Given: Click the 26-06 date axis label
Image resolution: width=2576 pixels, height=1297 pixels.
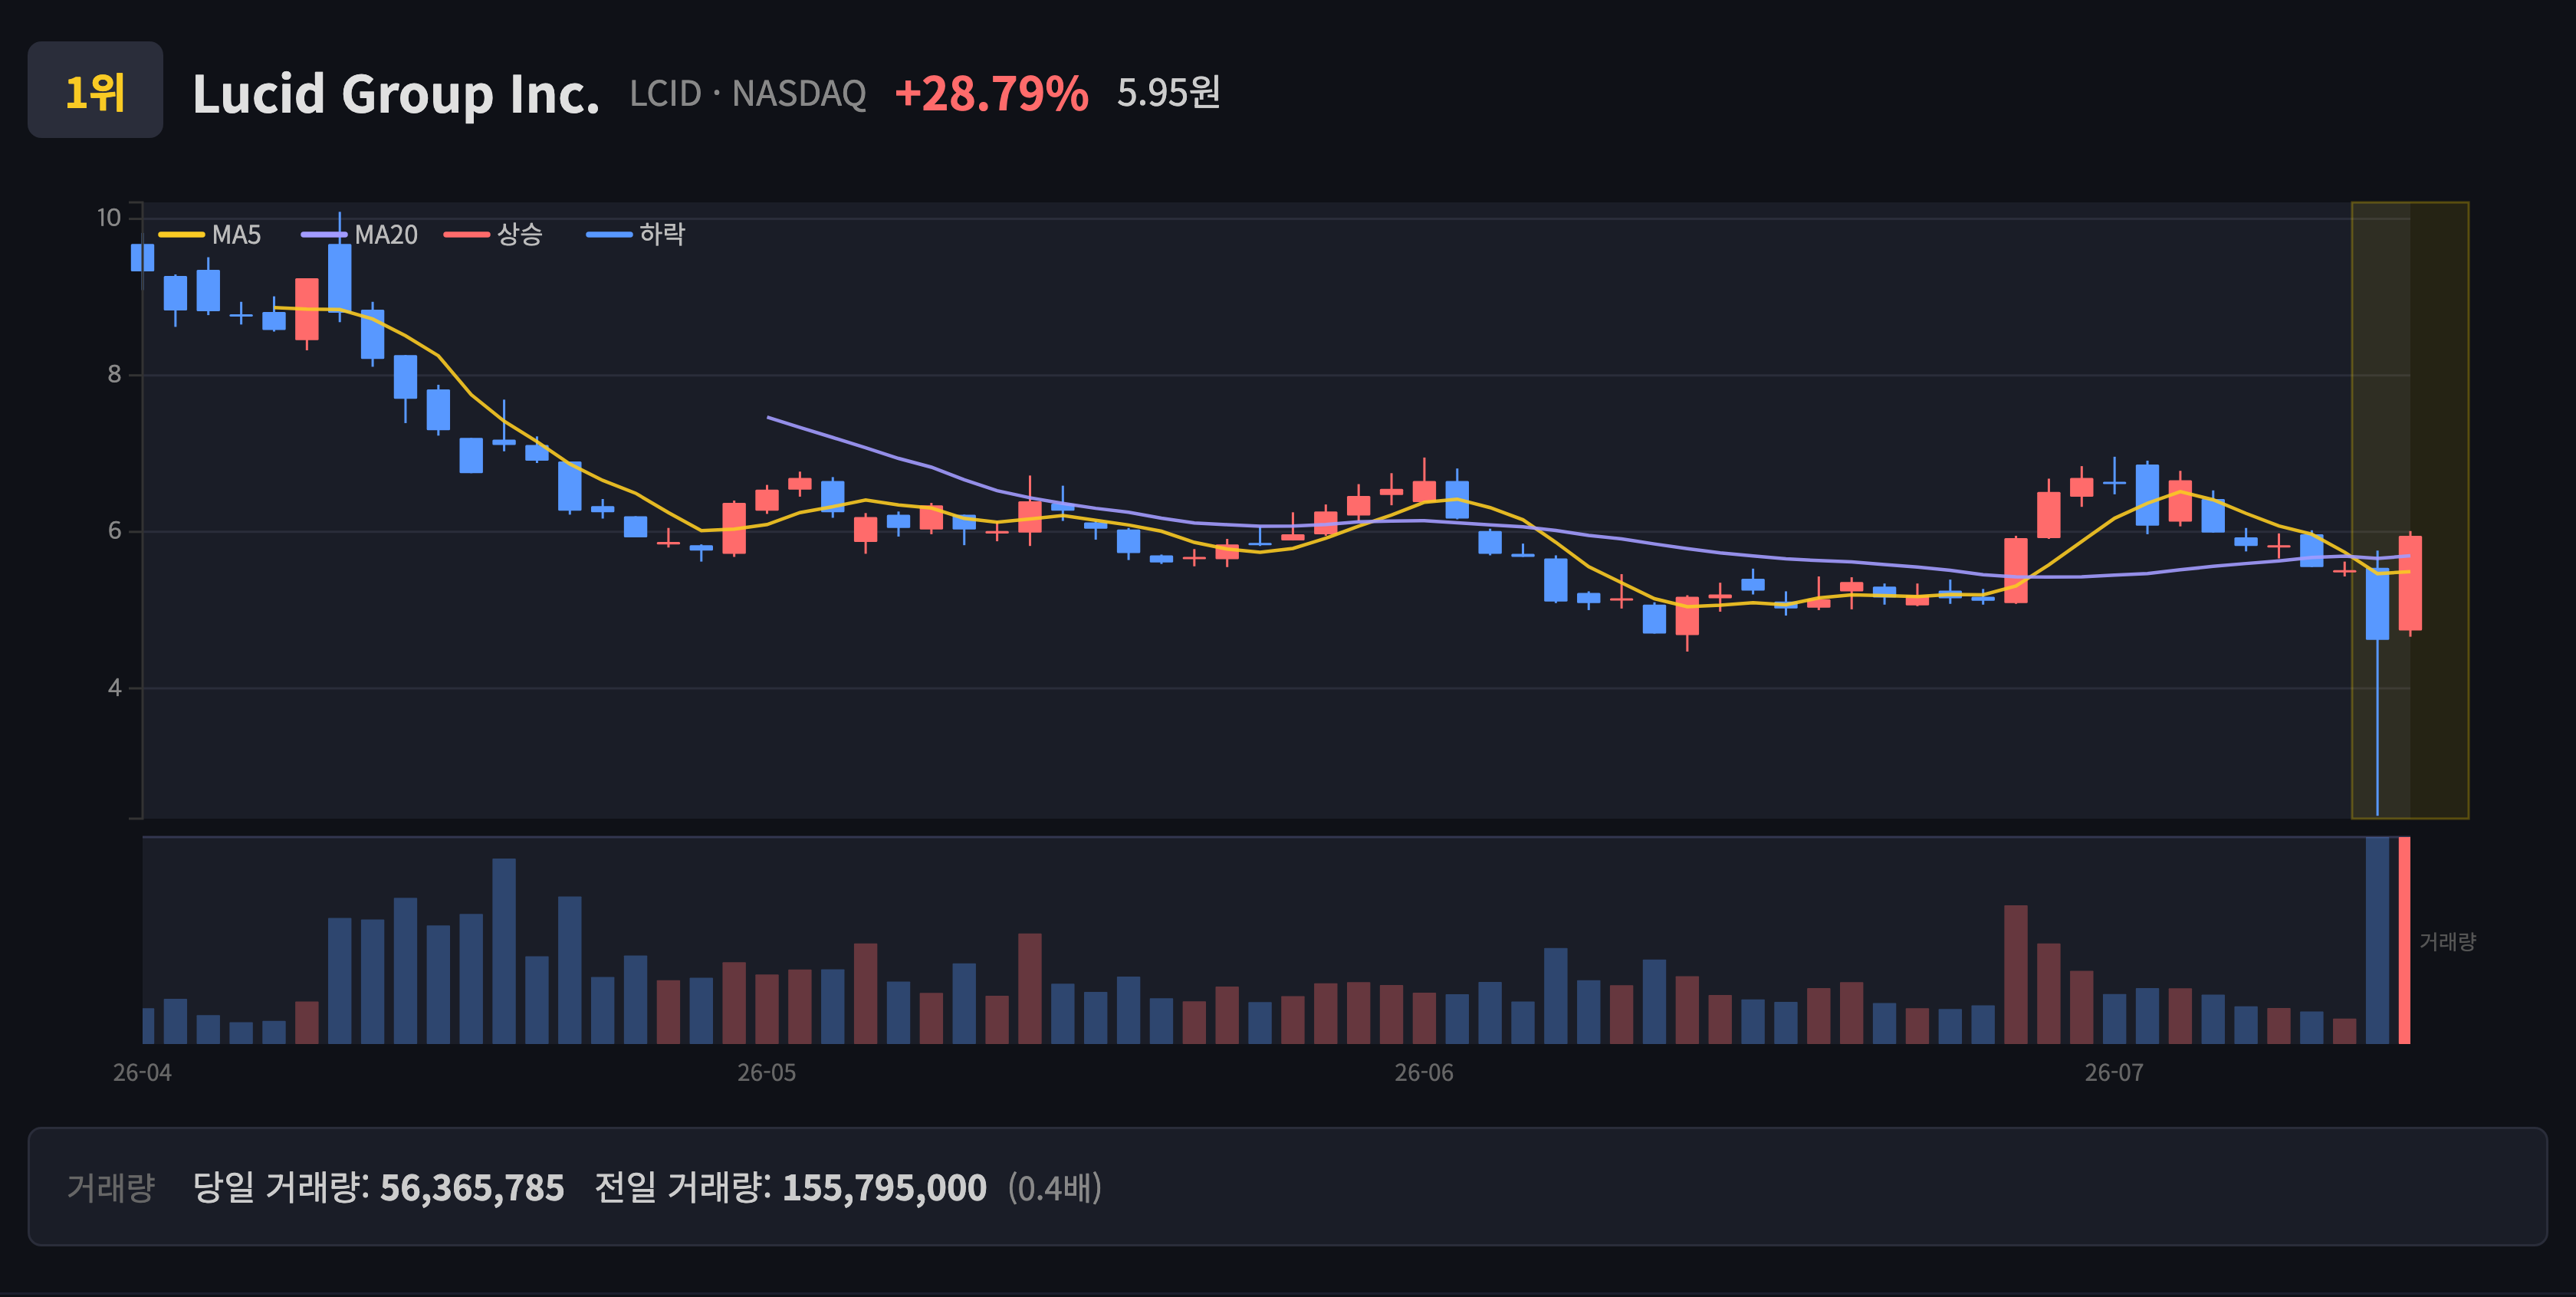Looking at the screenshot, I should 1424,1073.
